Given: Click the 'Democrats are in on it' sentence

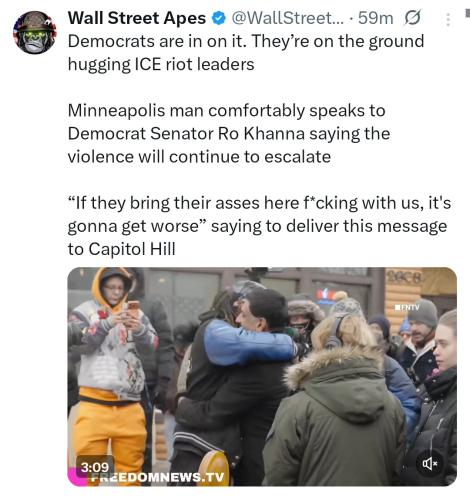Looking at the screenshot, I should pyautogui.click(x=157, y=42).
